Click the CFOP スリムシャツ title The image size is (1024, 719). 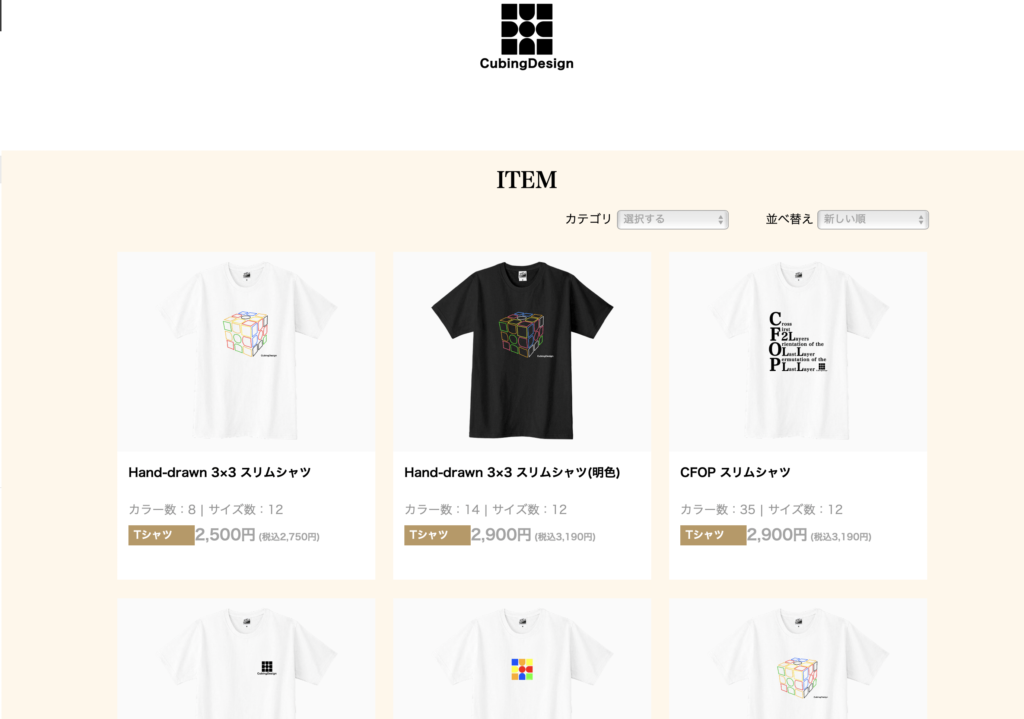pyautogui.click(x=735, y=472)
